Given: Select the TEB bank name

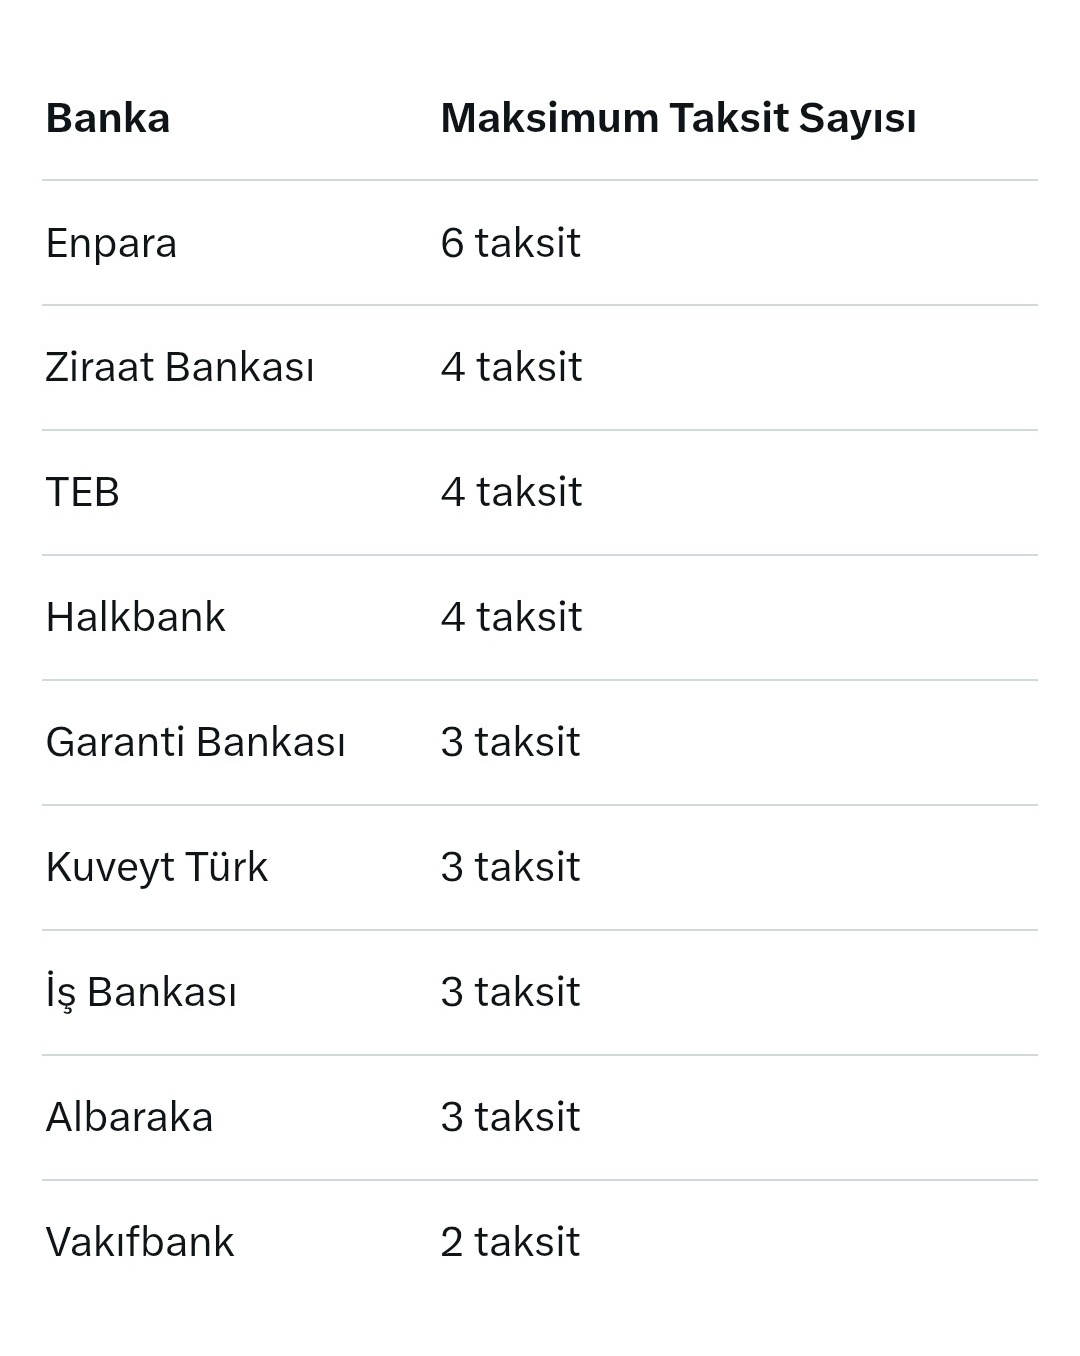Looking at the screenshot, I should coord(83,493).
